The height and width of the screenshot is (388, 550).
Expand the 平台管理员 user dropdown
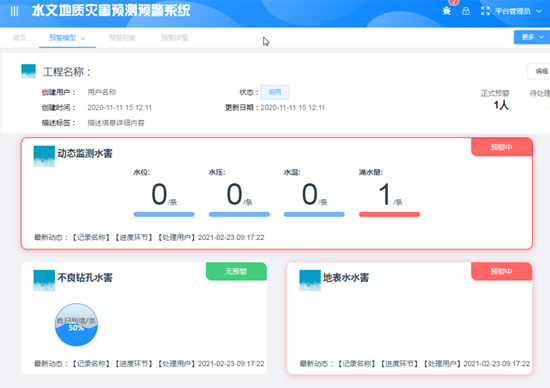pos(518,11)
